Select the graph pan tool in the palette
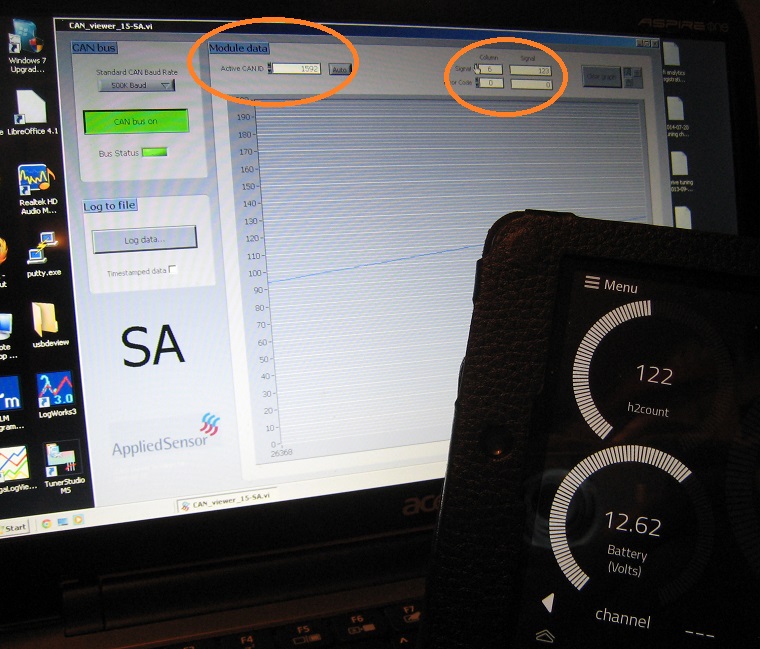The image size is (760, 649). pos(629,83)
